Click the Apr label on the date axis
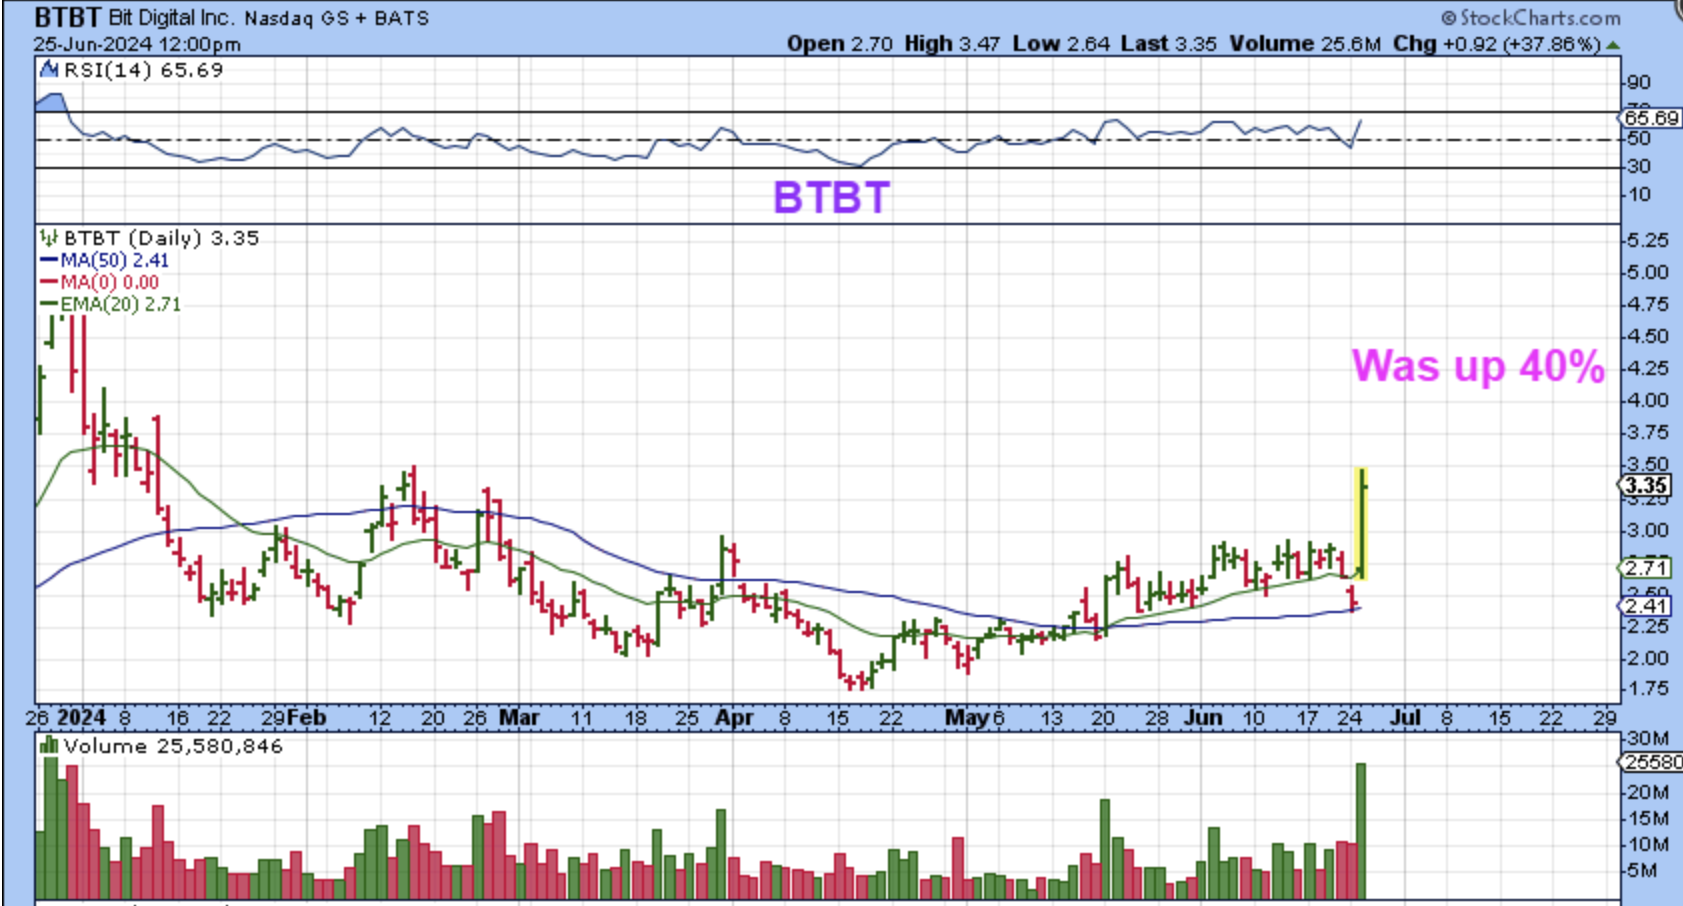The width and height of the screenshot is (1683, 906). pyautogui.click(x=735, y=718)
